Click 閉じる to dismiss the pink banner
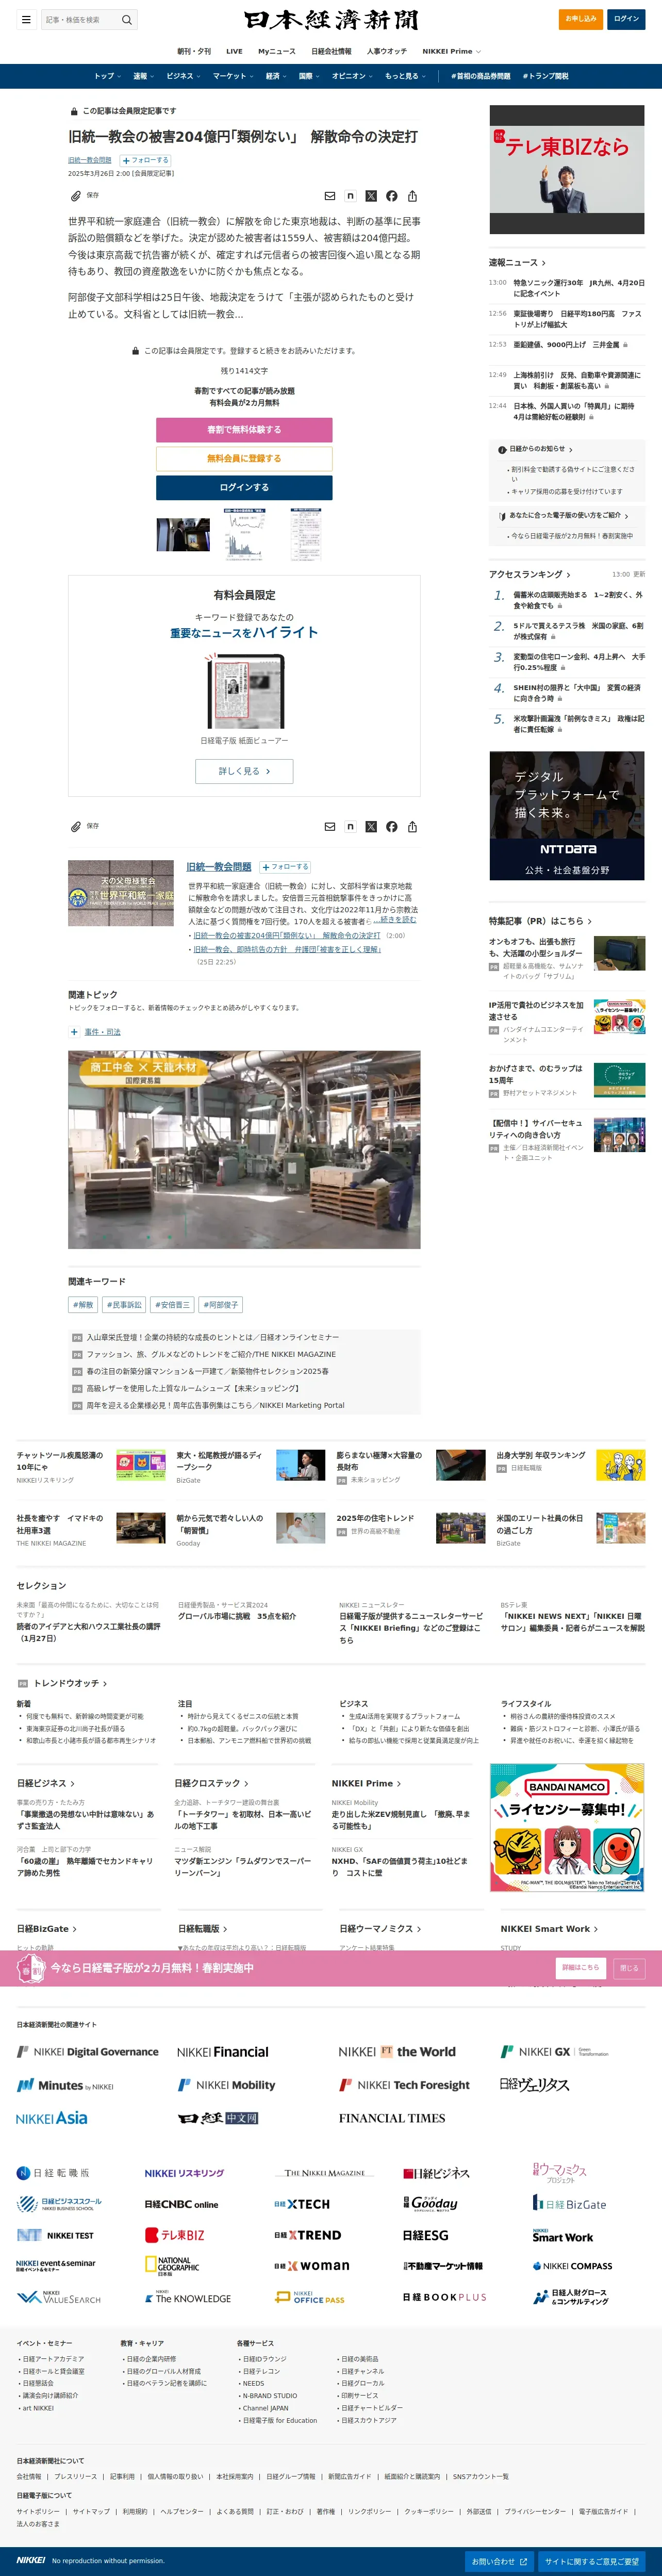Screen dimensions: 662x2576 [629, 1968]
